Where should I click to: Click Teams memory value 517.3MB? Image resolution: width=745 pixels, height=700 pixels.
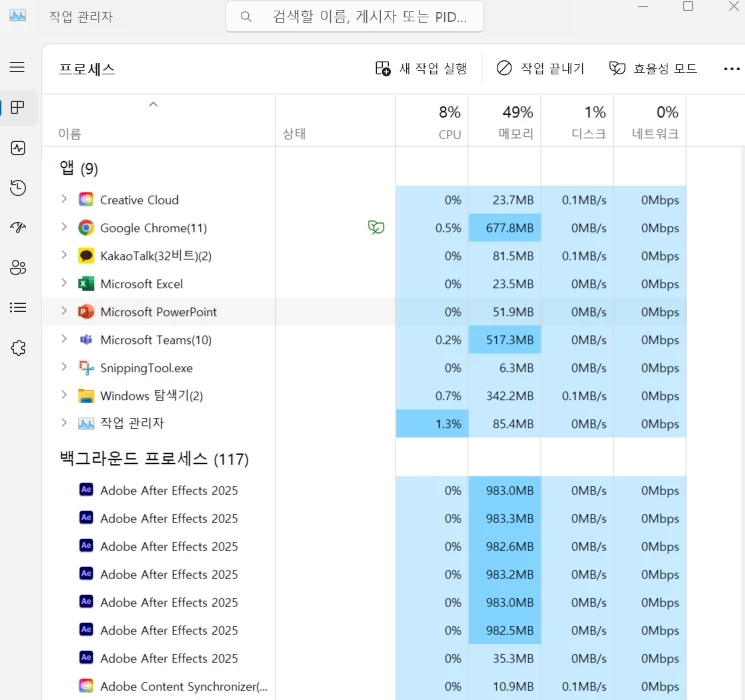point(509,340)
